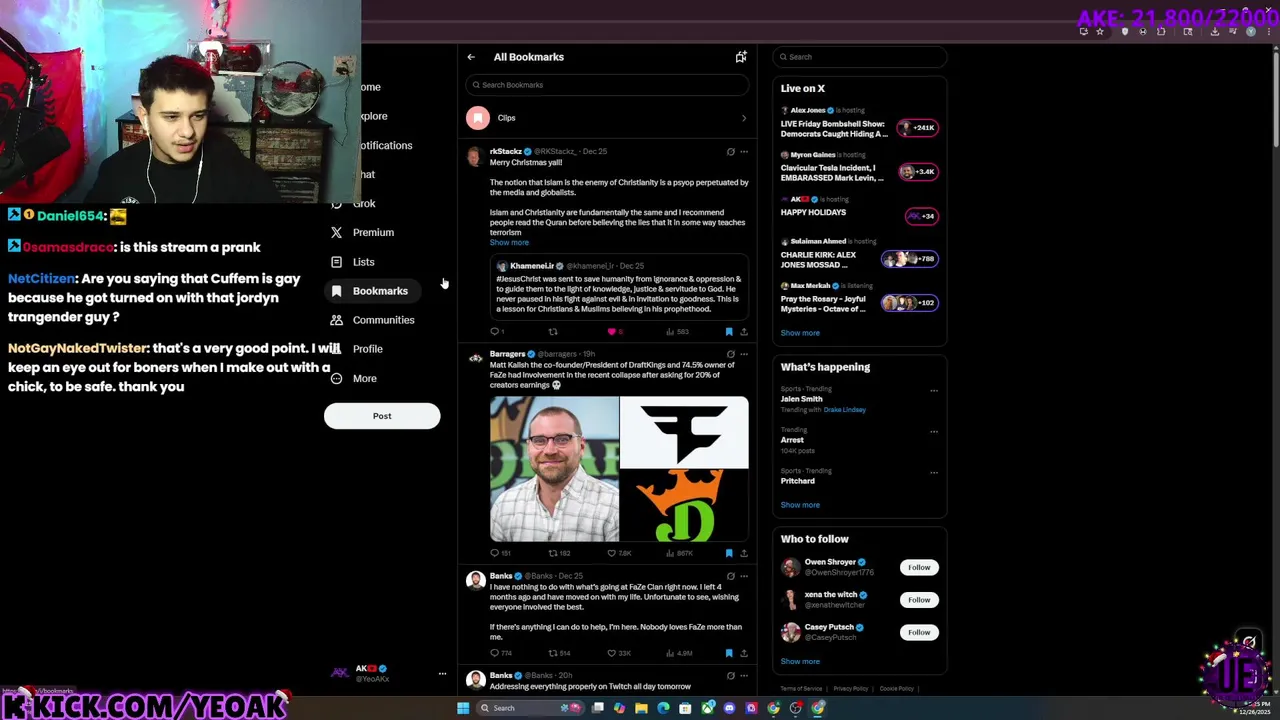
Task: Share the Barragers post
Action: pos(743,553)
